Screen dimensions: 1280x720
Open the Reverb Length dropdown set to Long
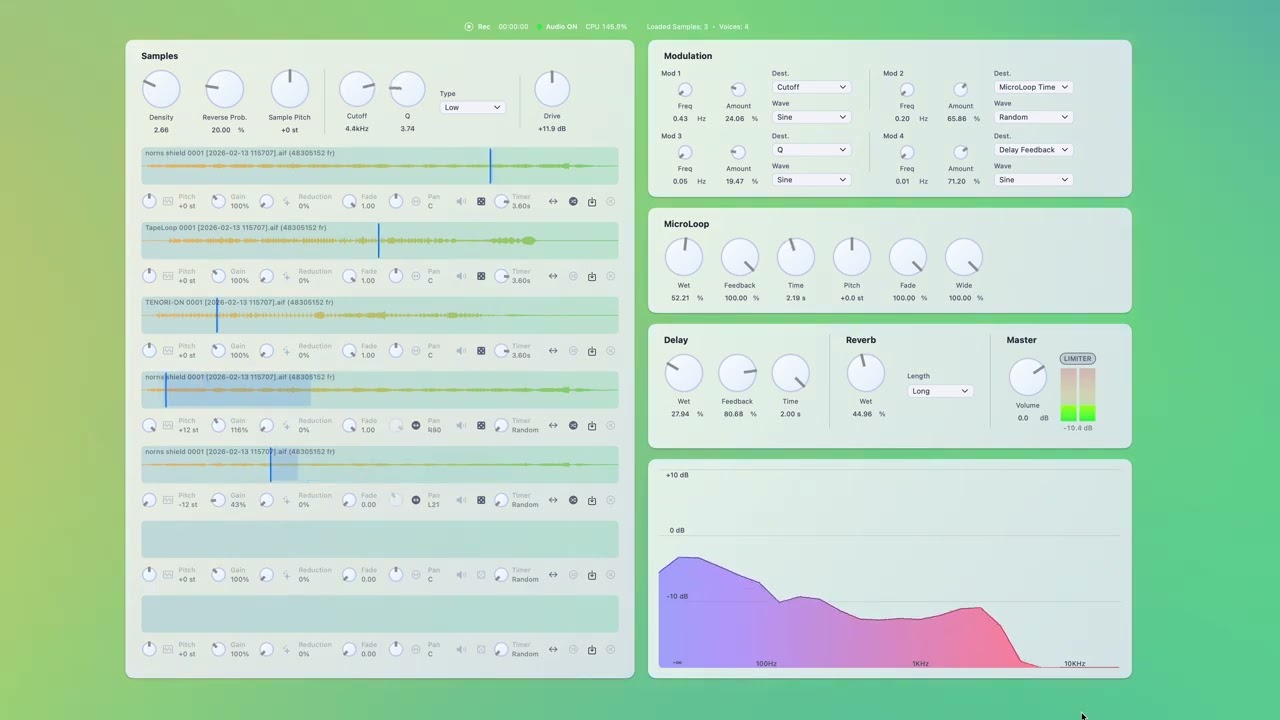[940, 391]
